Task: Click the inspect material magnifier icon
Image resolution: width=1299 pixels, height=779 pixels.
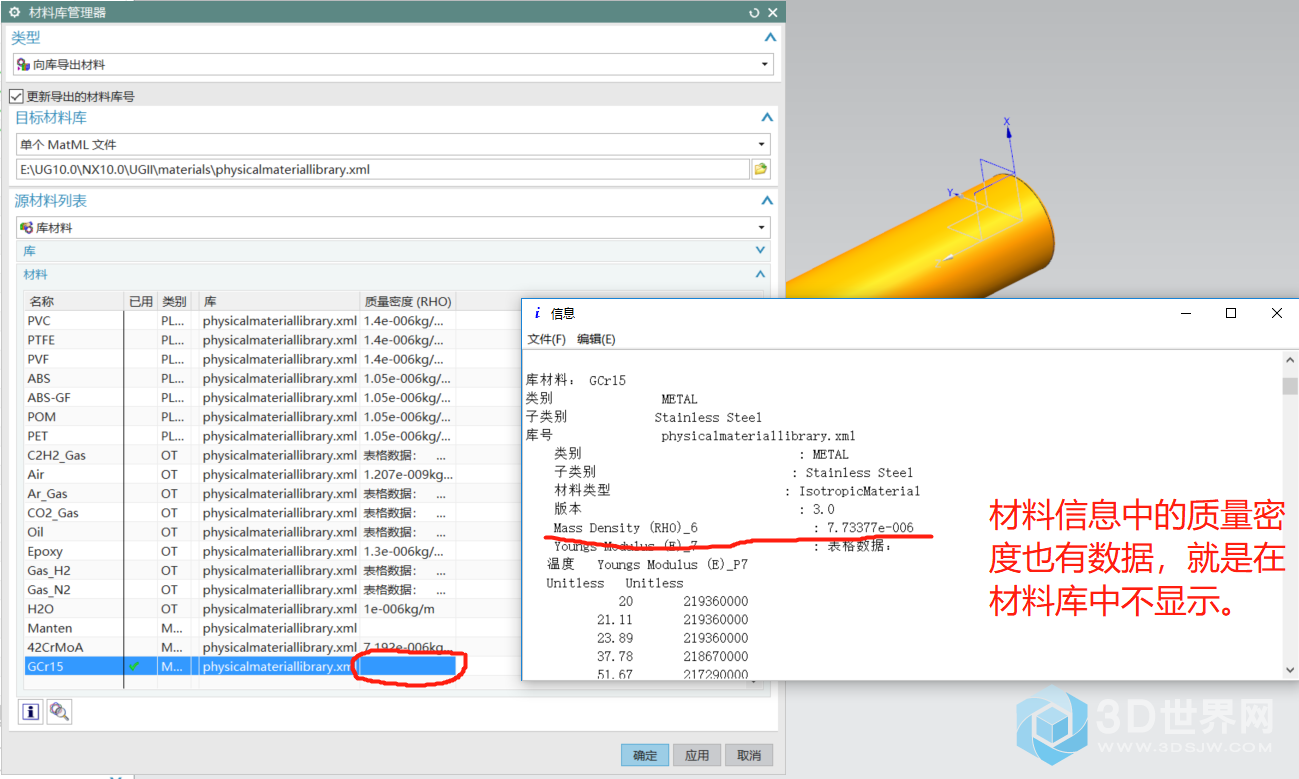Action: tap(59, 712)
